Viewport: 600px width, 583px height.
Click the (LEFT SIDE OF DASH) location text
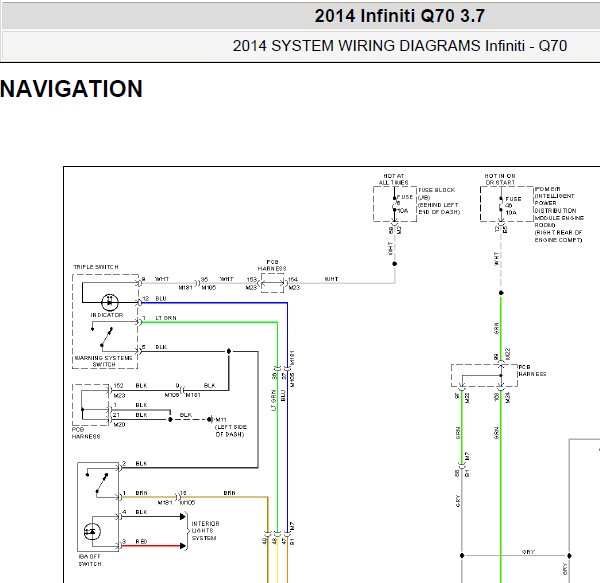(231, 431)
